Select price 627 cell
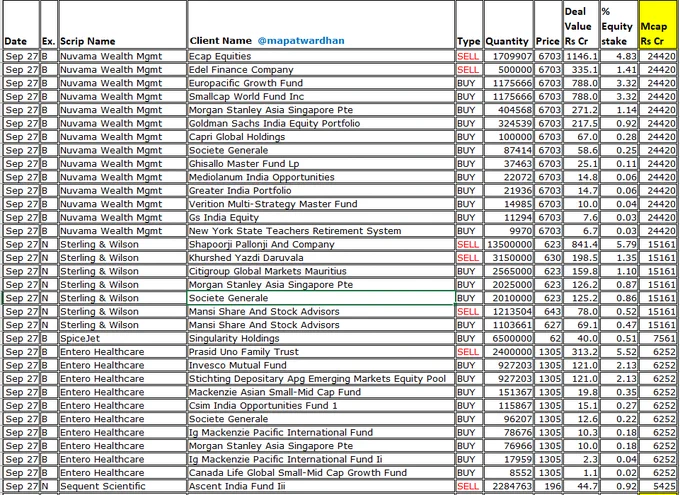This screenshot has width=680, height=495. coord(548,325)
